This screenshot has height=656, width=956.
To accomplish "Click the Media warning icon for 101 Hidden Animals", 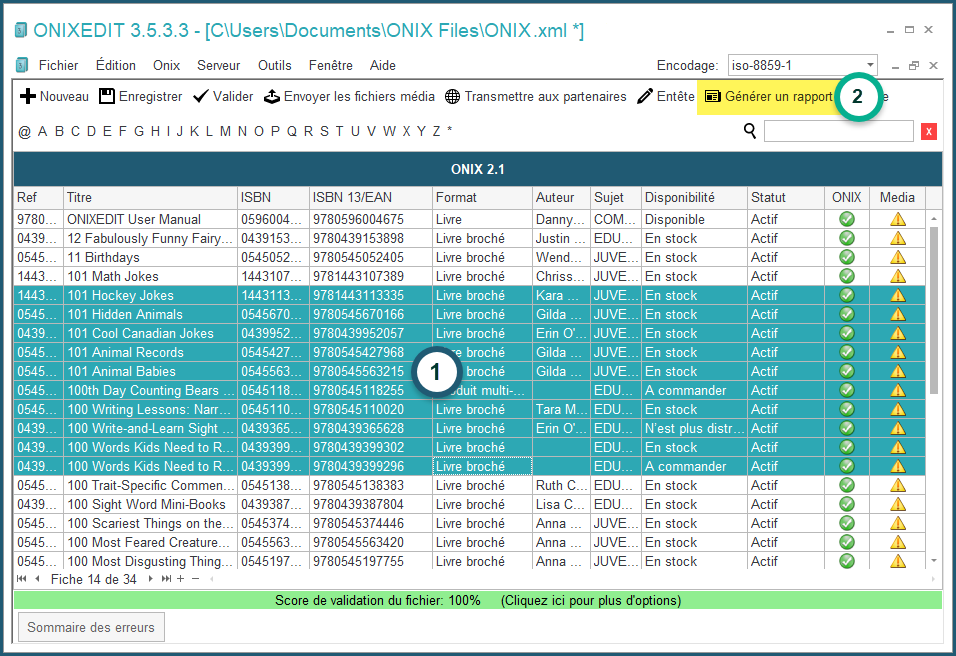I will coord(897,315).
